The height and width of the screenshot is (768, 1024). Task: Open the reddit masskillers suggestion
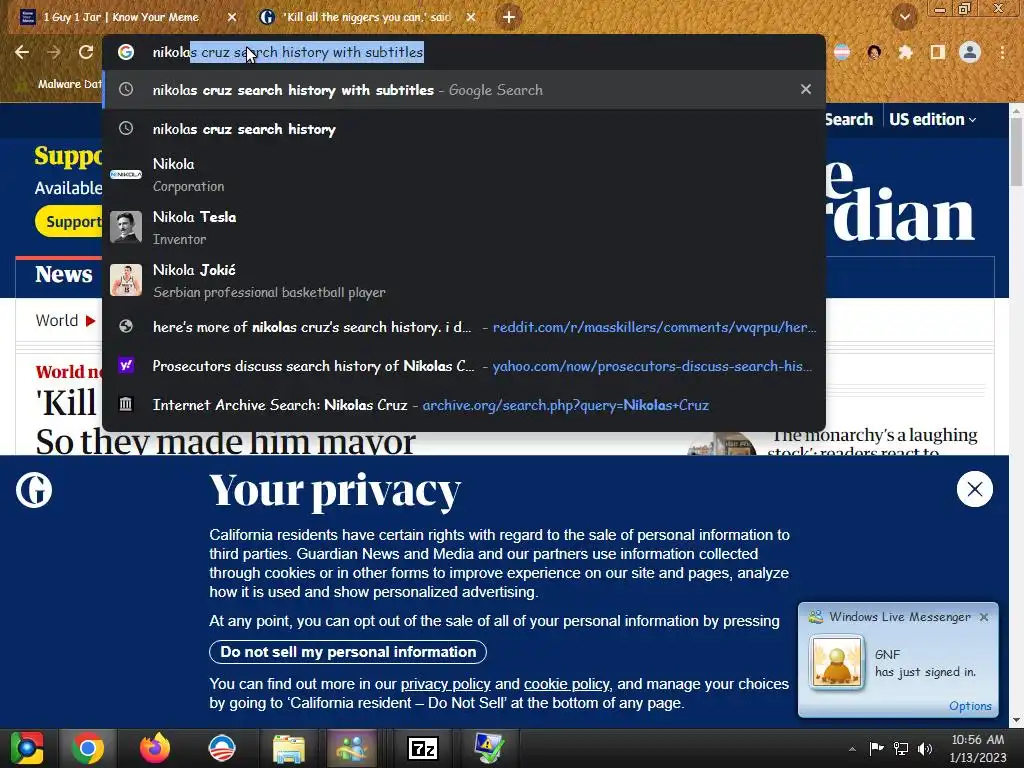tap(464, 327)
